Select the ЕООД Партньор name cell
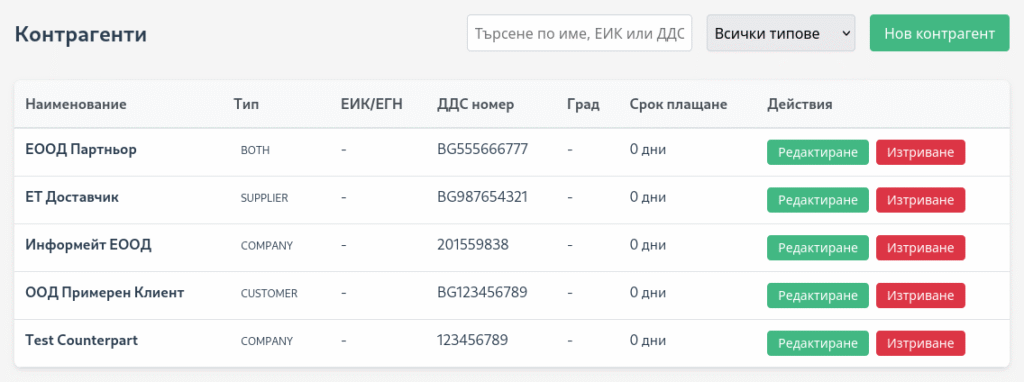The image size is (1024, 382). click(x=81, y=149)
